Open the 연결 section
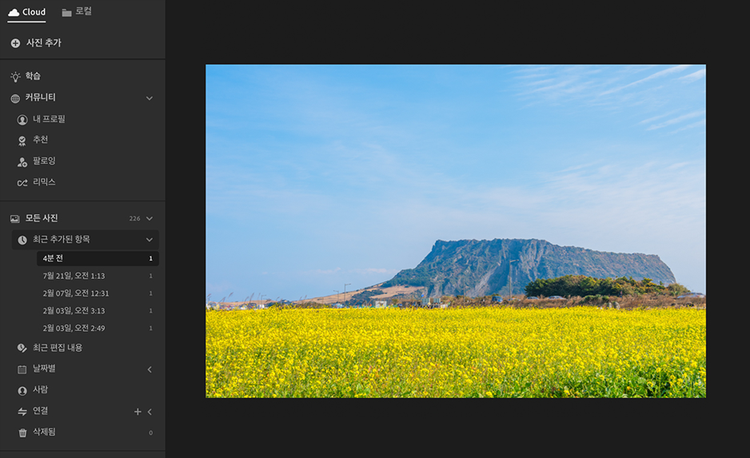Image resolution: width=750 pixels, height=458 pixels. (40, 411)
